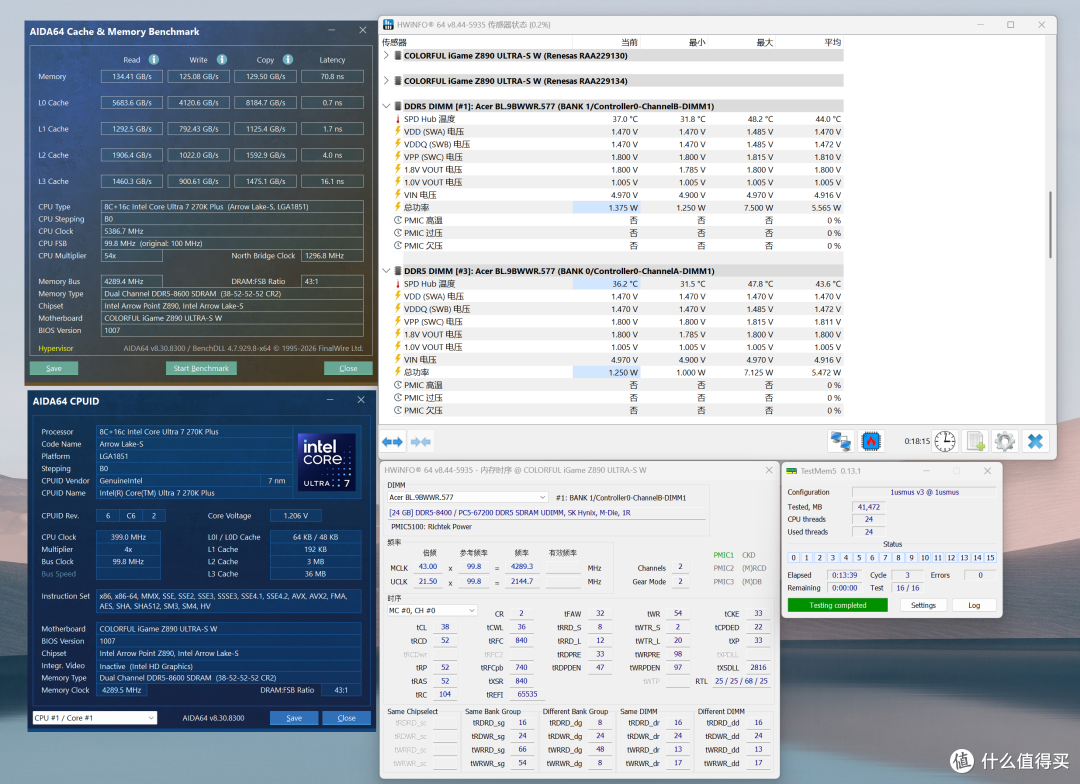Close the HWiNFO memory timings window

[769, 470]
